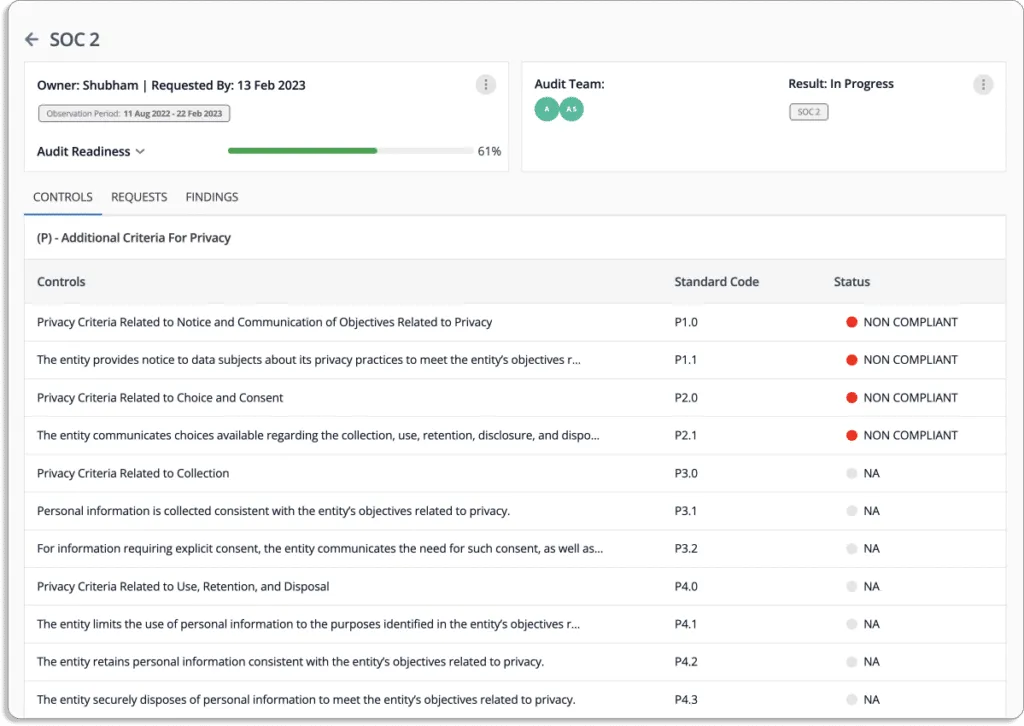This screenshot has height=726, width=1024.
Task: Click the grey status dot for P3.1
Action: click(852, 511)
